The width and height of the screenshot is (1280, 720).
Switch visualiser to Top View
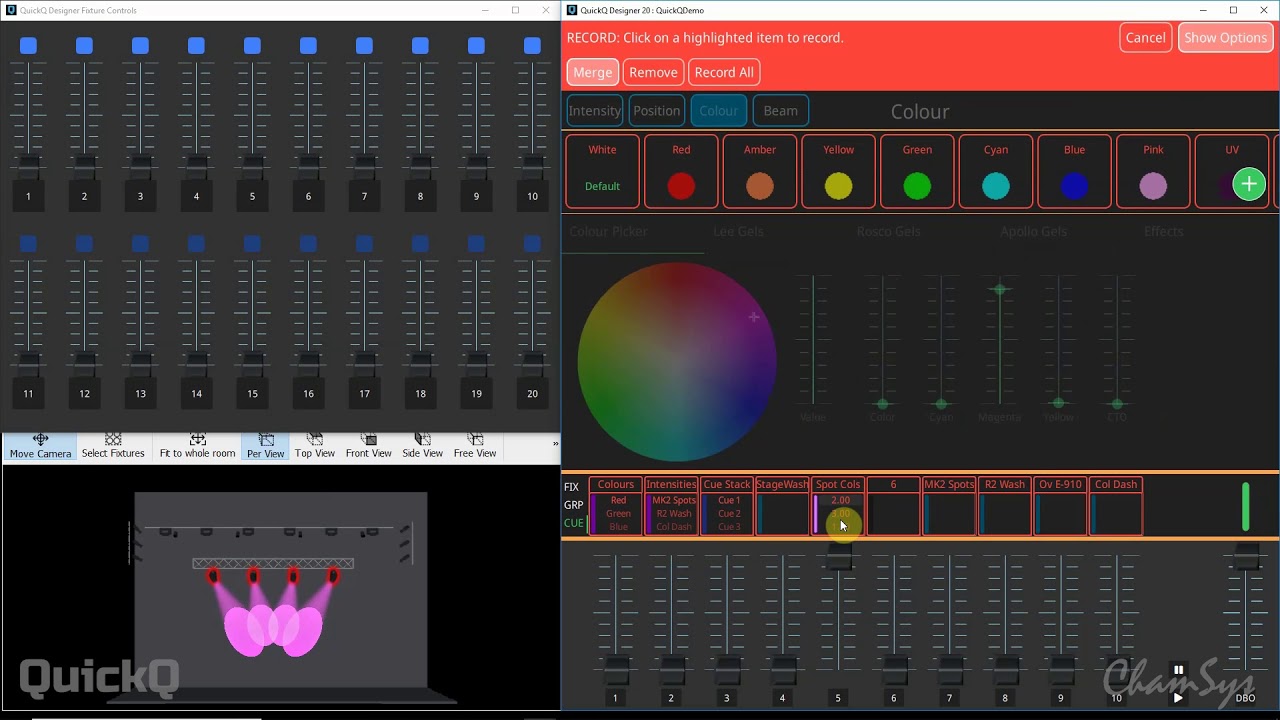click(x=315, y=446)
